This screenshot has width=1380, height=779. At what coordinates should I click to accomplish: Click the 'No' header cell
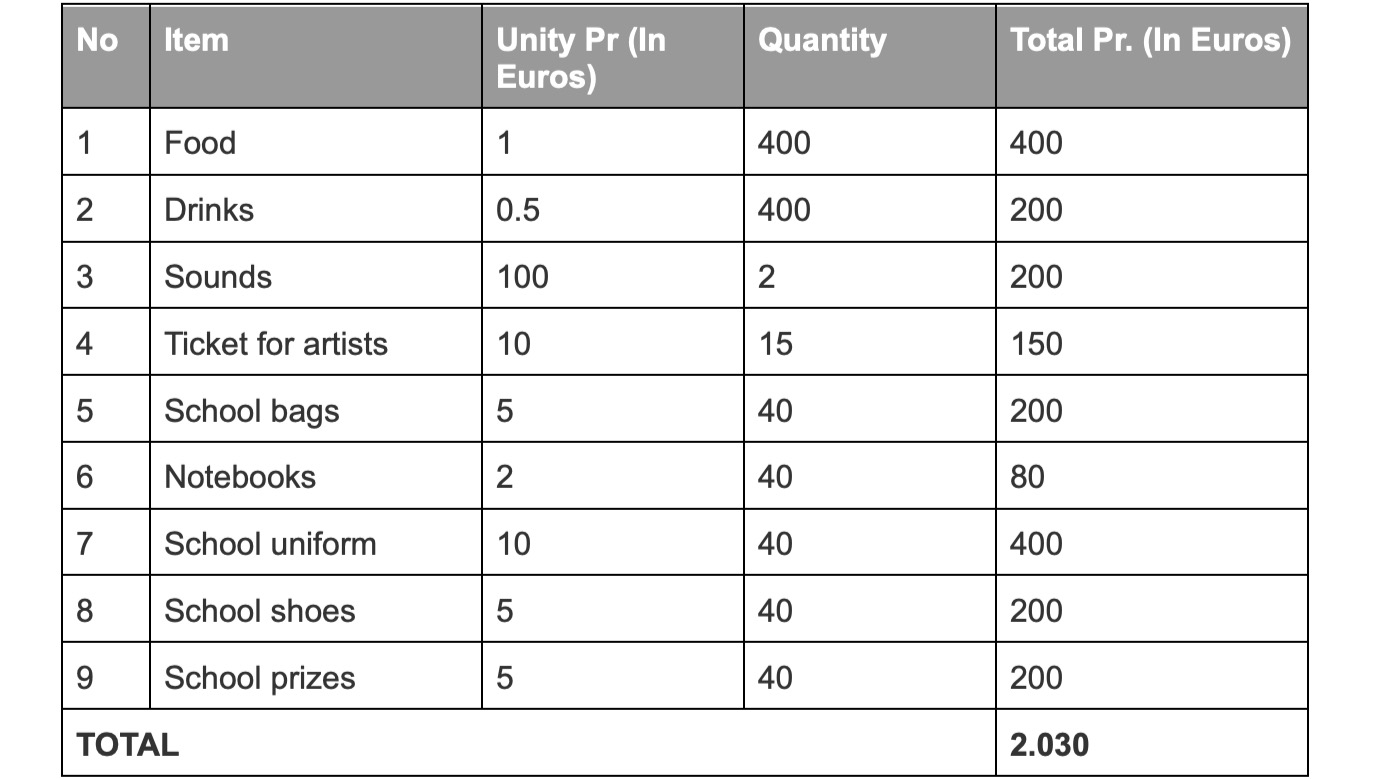click(106, 57)
